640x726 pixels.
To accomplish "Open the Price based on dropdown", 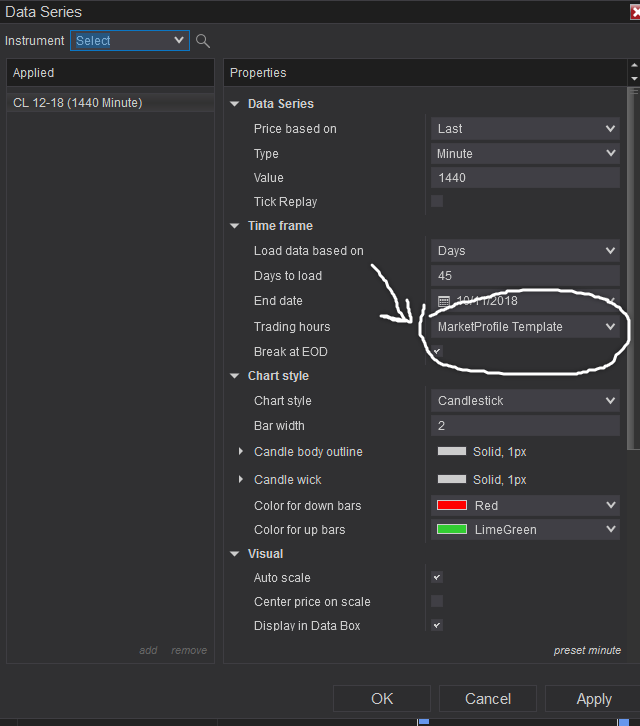I will 525,129.
